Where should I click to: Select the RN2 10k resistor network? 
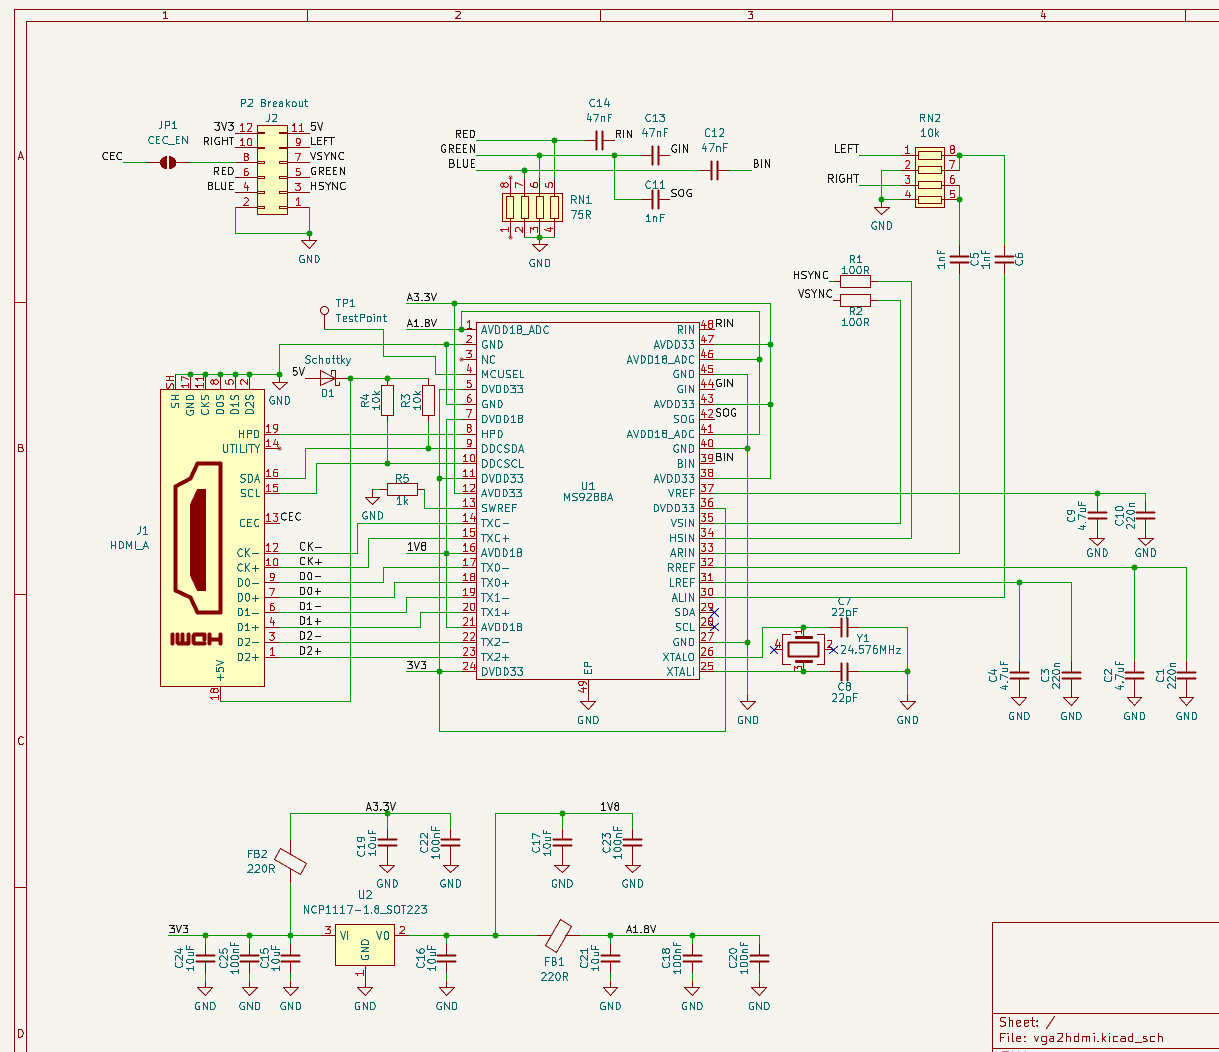pos(930,178)
